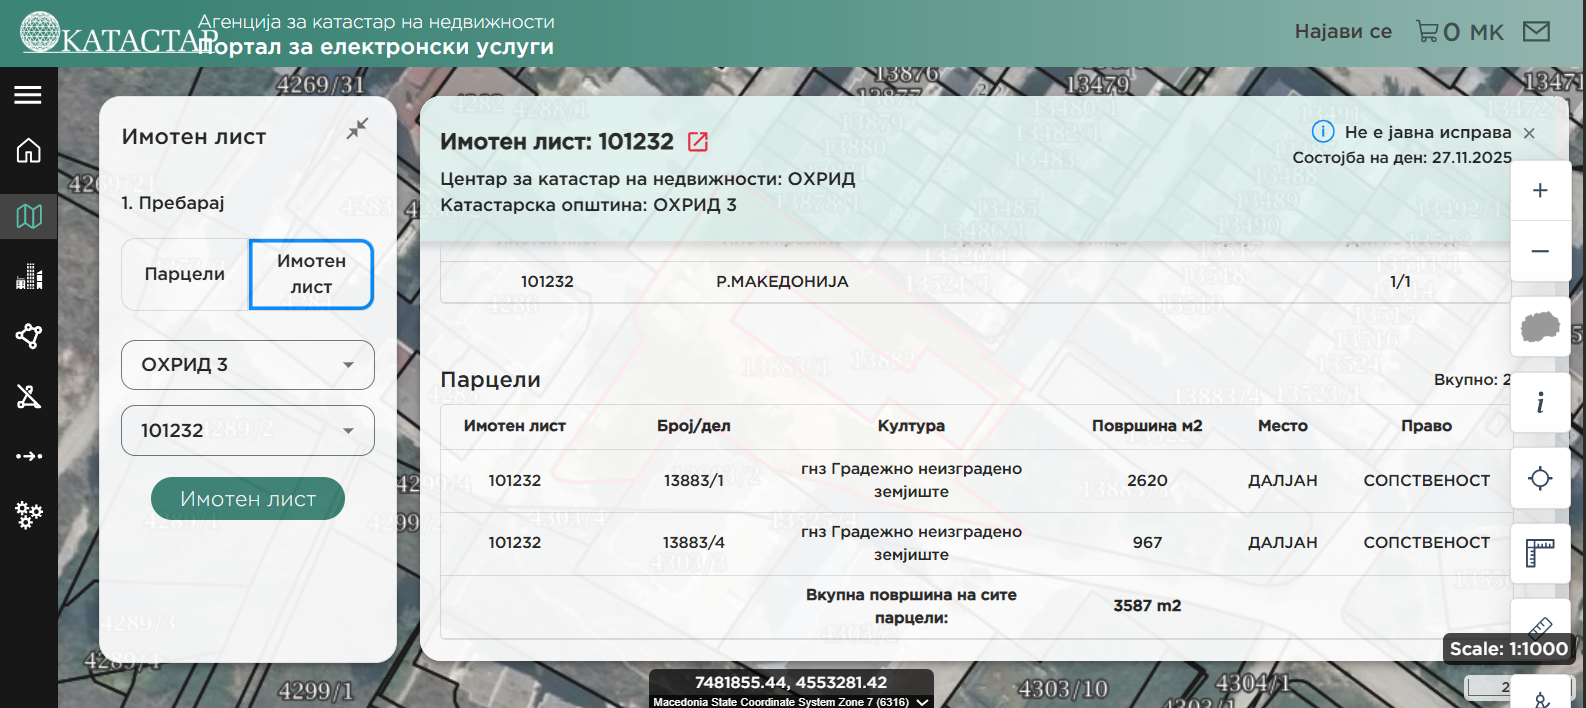Click the Најави се login link
Viewport: 1586px width, 708px height.
(x=1343, y=32)
